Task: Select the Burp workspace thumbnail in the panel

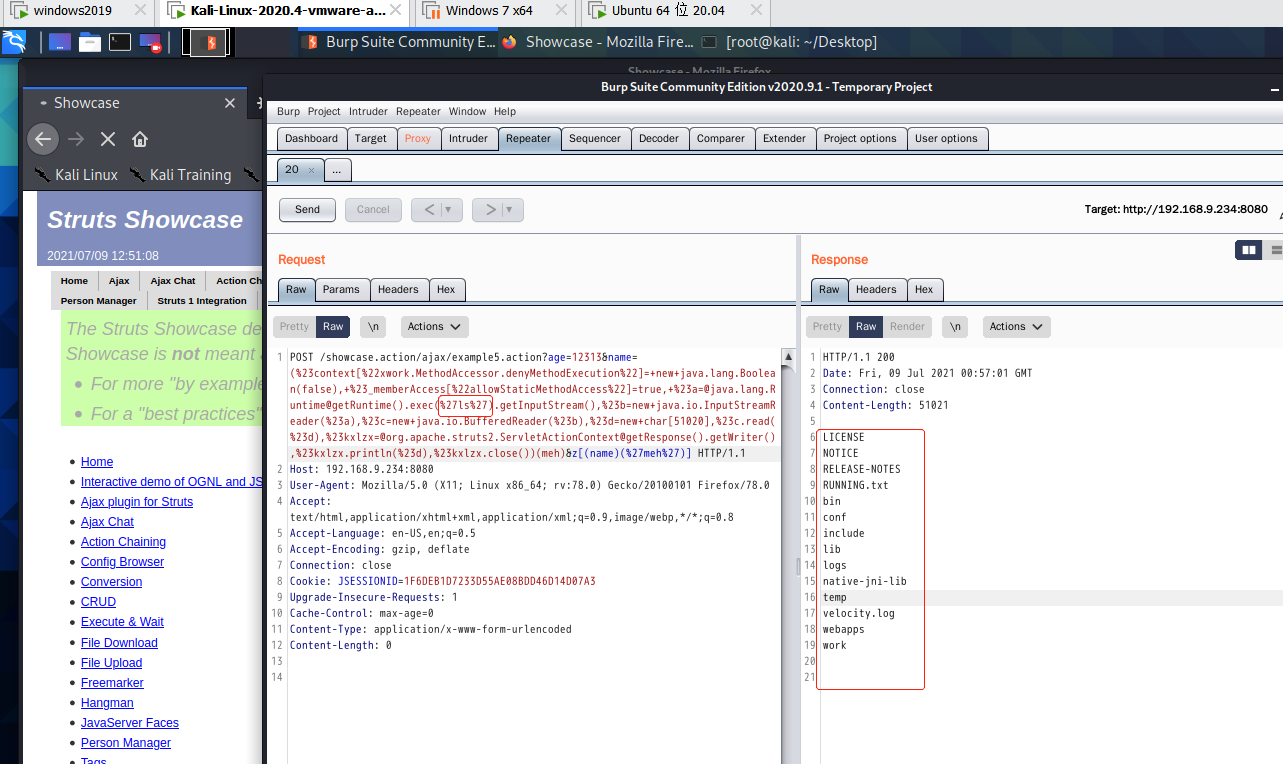Action: (x=206, y=42)
